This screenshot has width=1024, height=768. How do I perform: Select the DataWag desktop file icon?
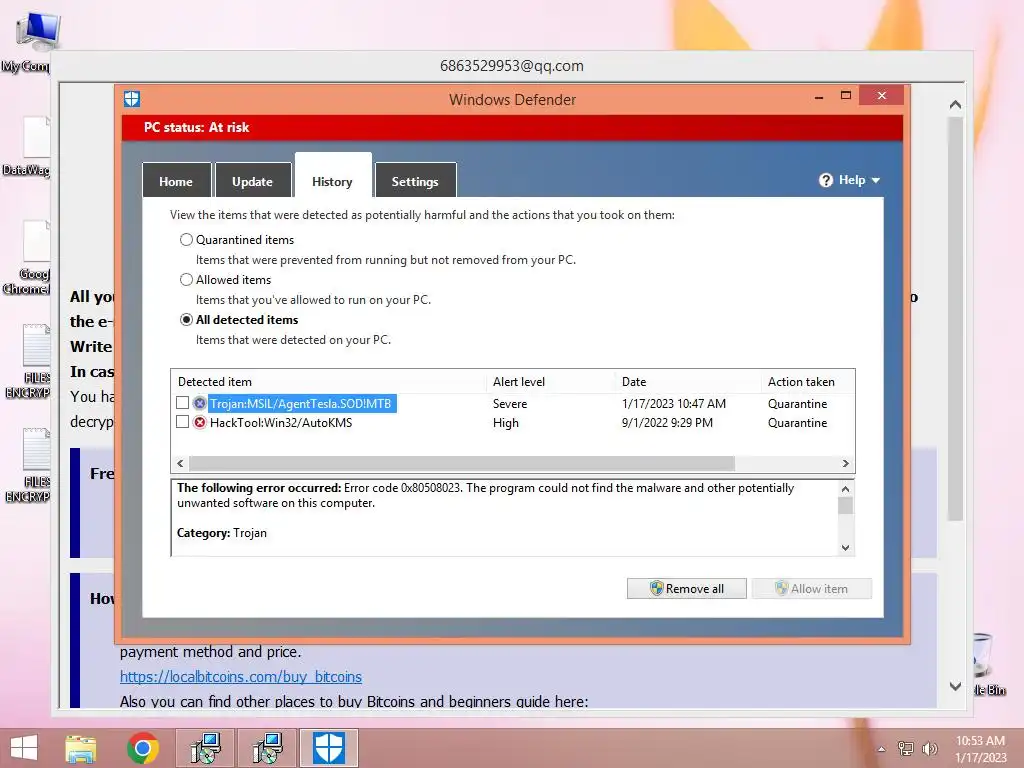click(36, 137)
